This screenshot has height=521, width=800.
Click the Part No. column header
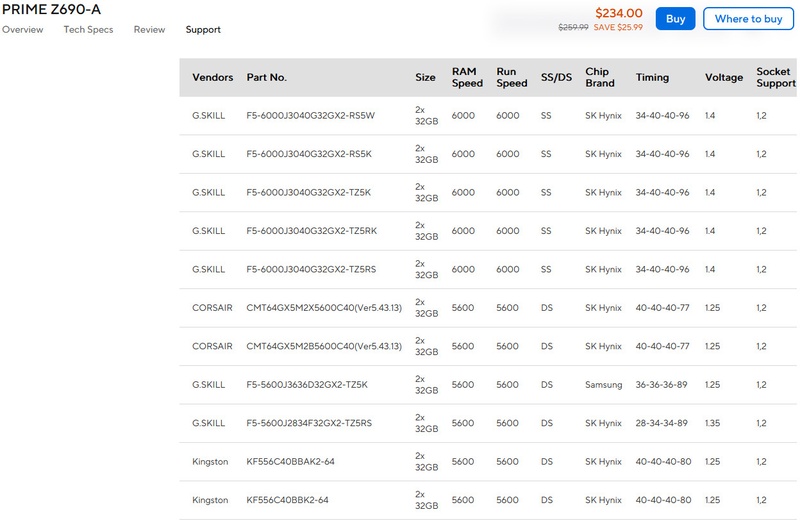[266, 77]
